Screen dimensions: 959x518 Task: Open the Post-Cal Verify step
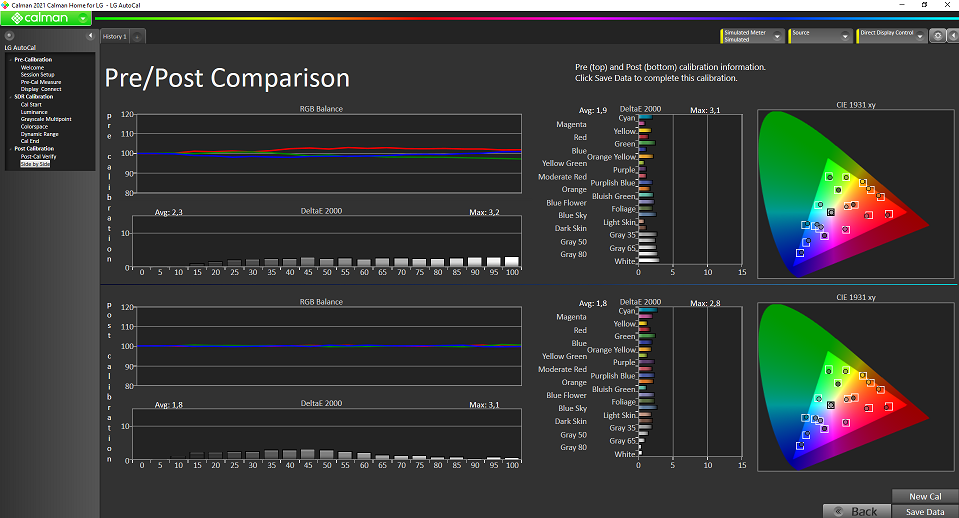(x=38, y=156)
